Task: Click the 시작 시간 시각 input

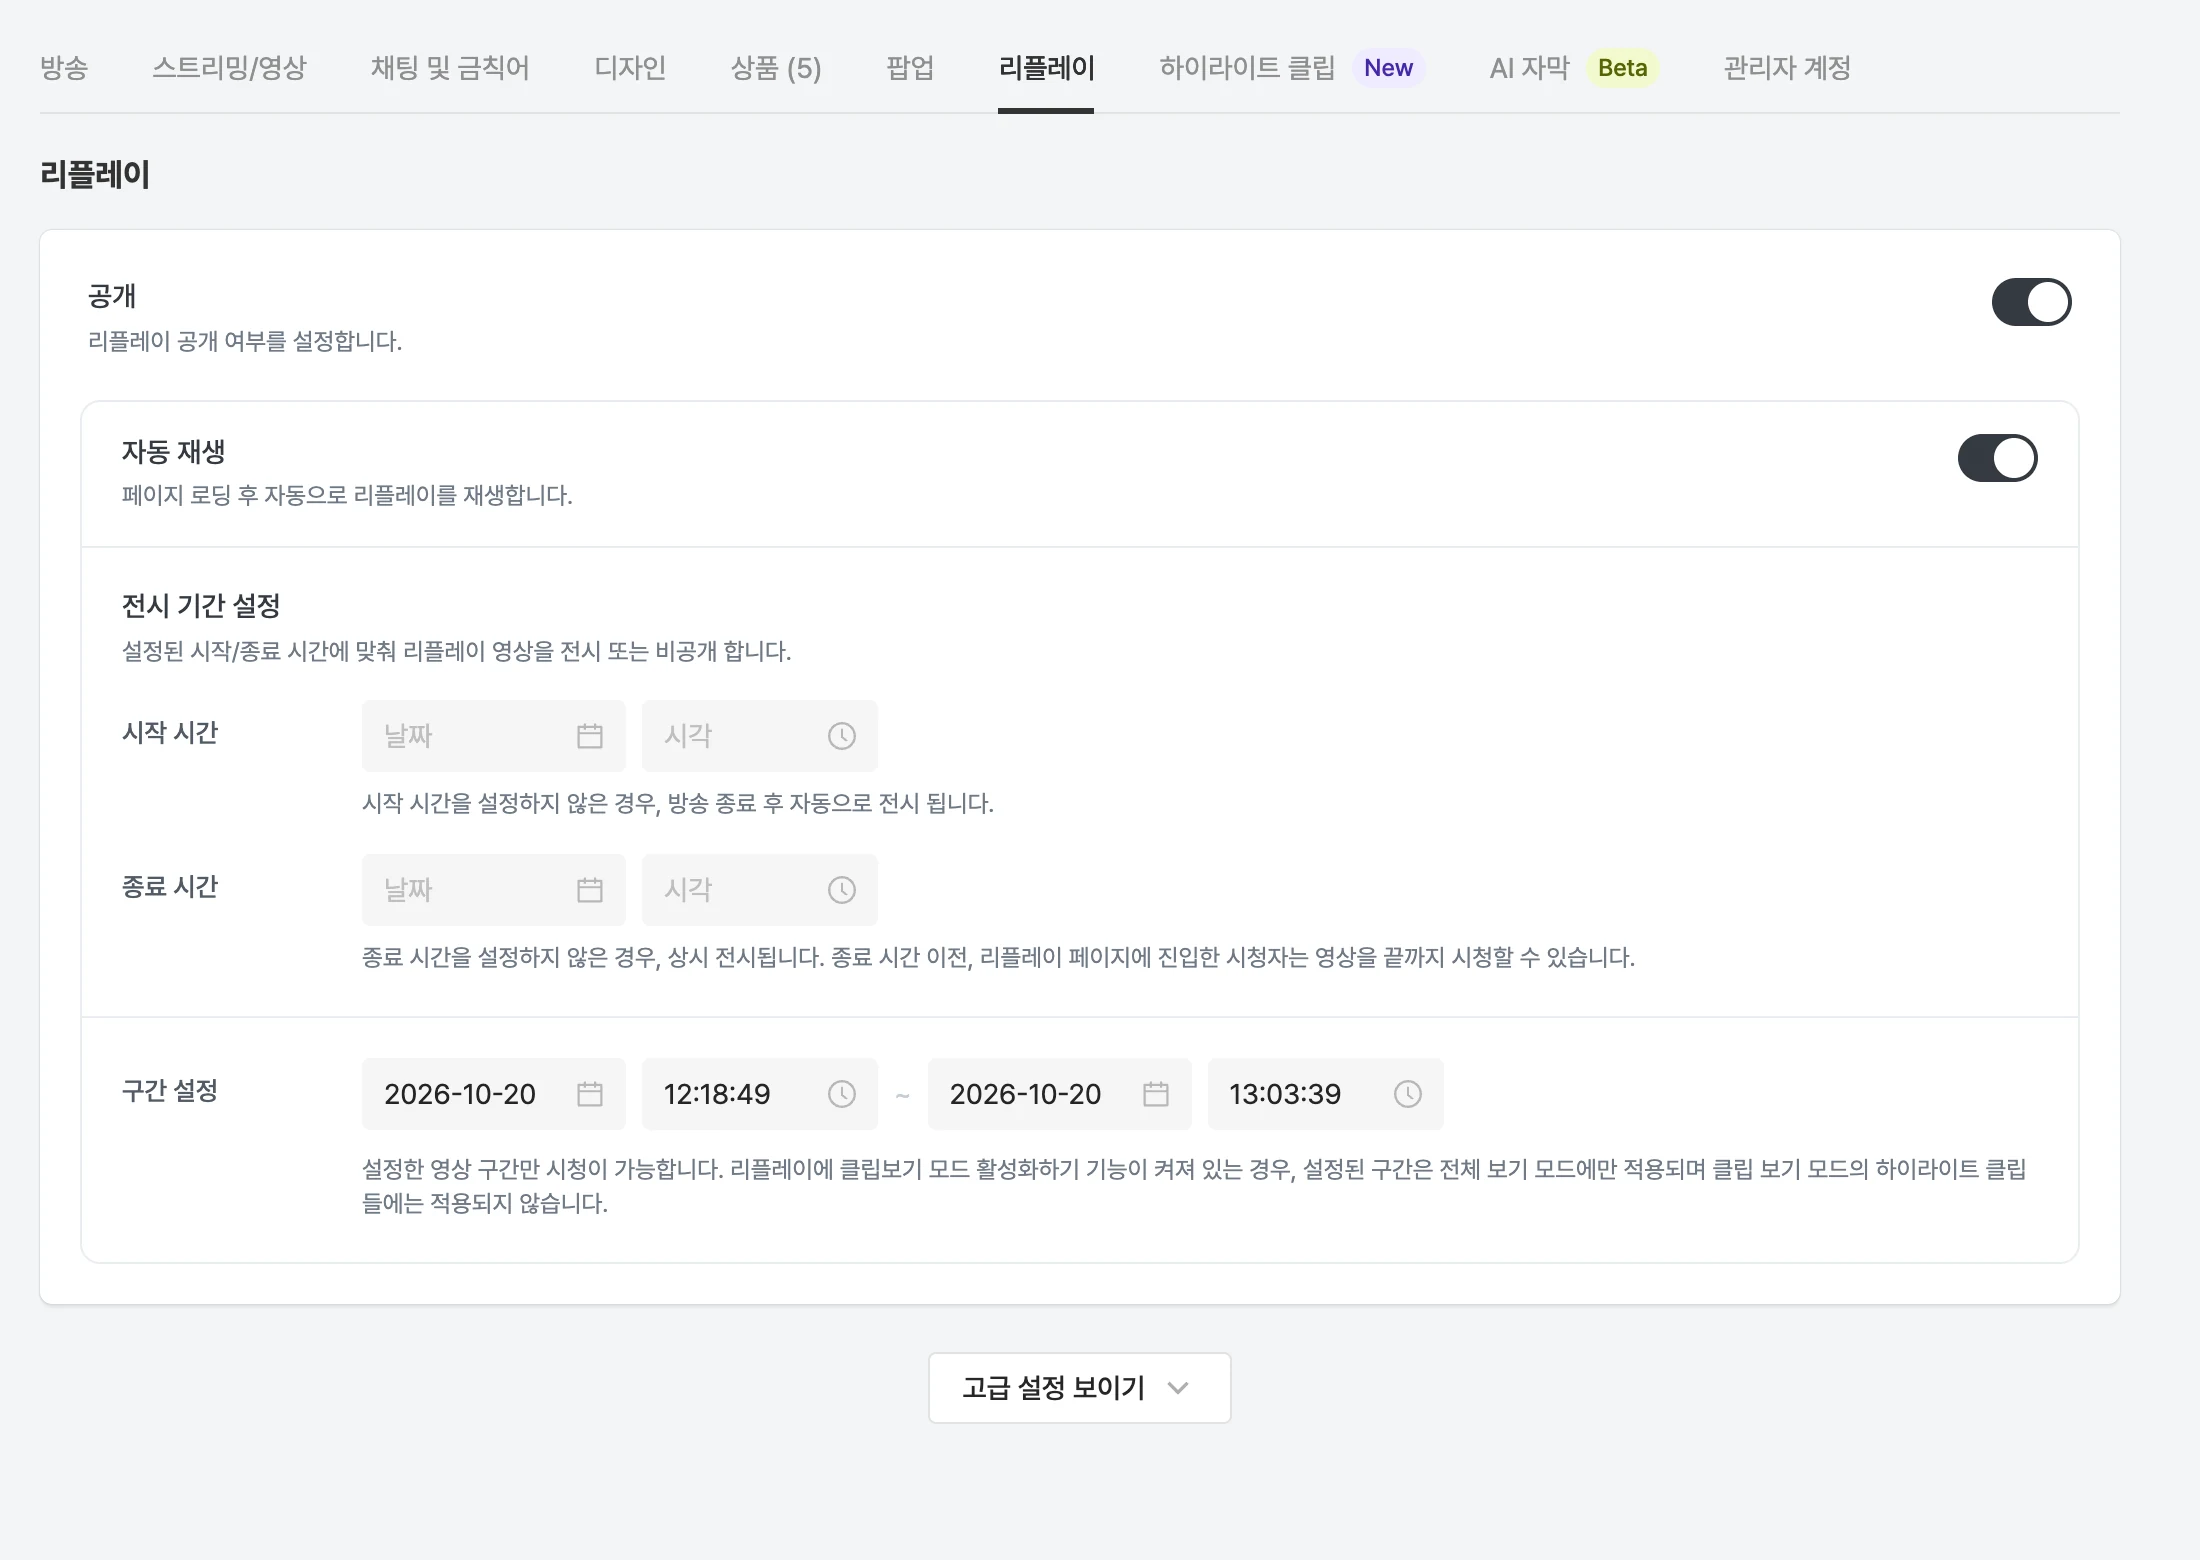Action: (x=760, y=736)
